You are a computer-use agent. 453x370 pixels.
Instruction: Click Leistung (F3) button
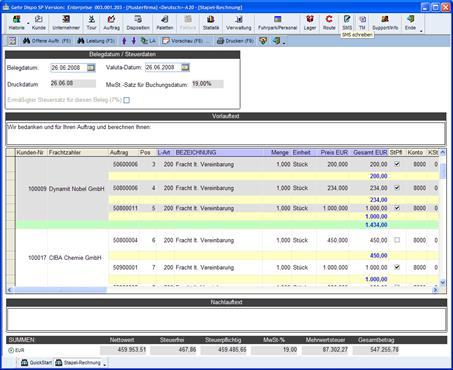96,41
